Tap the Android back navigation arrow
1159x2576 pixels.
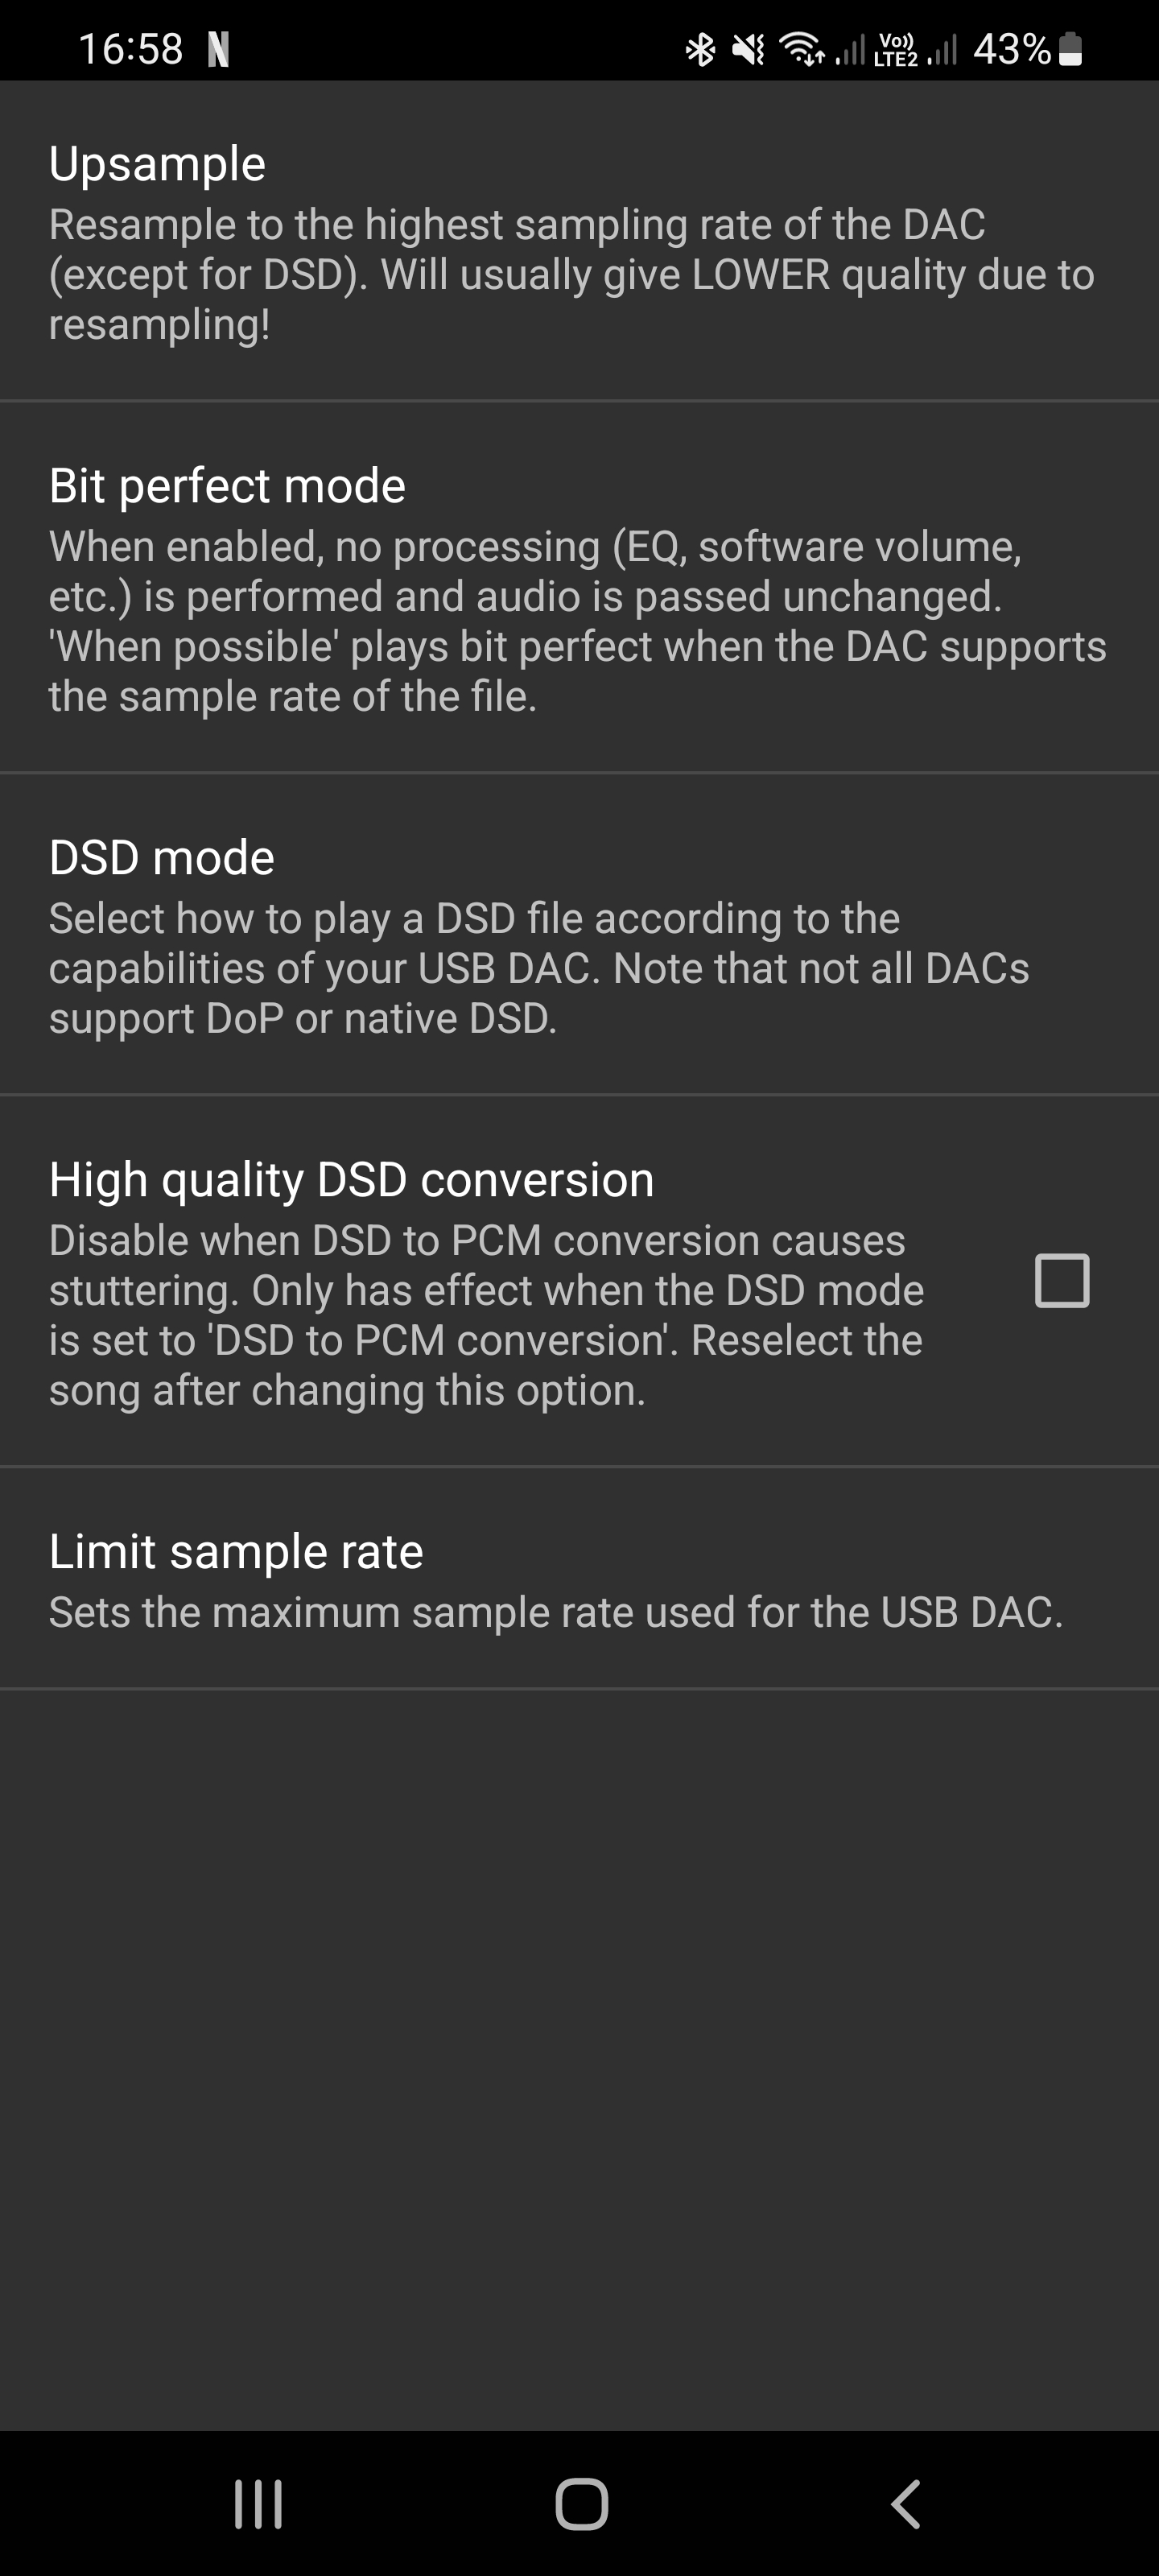(x=905, y=2504)
